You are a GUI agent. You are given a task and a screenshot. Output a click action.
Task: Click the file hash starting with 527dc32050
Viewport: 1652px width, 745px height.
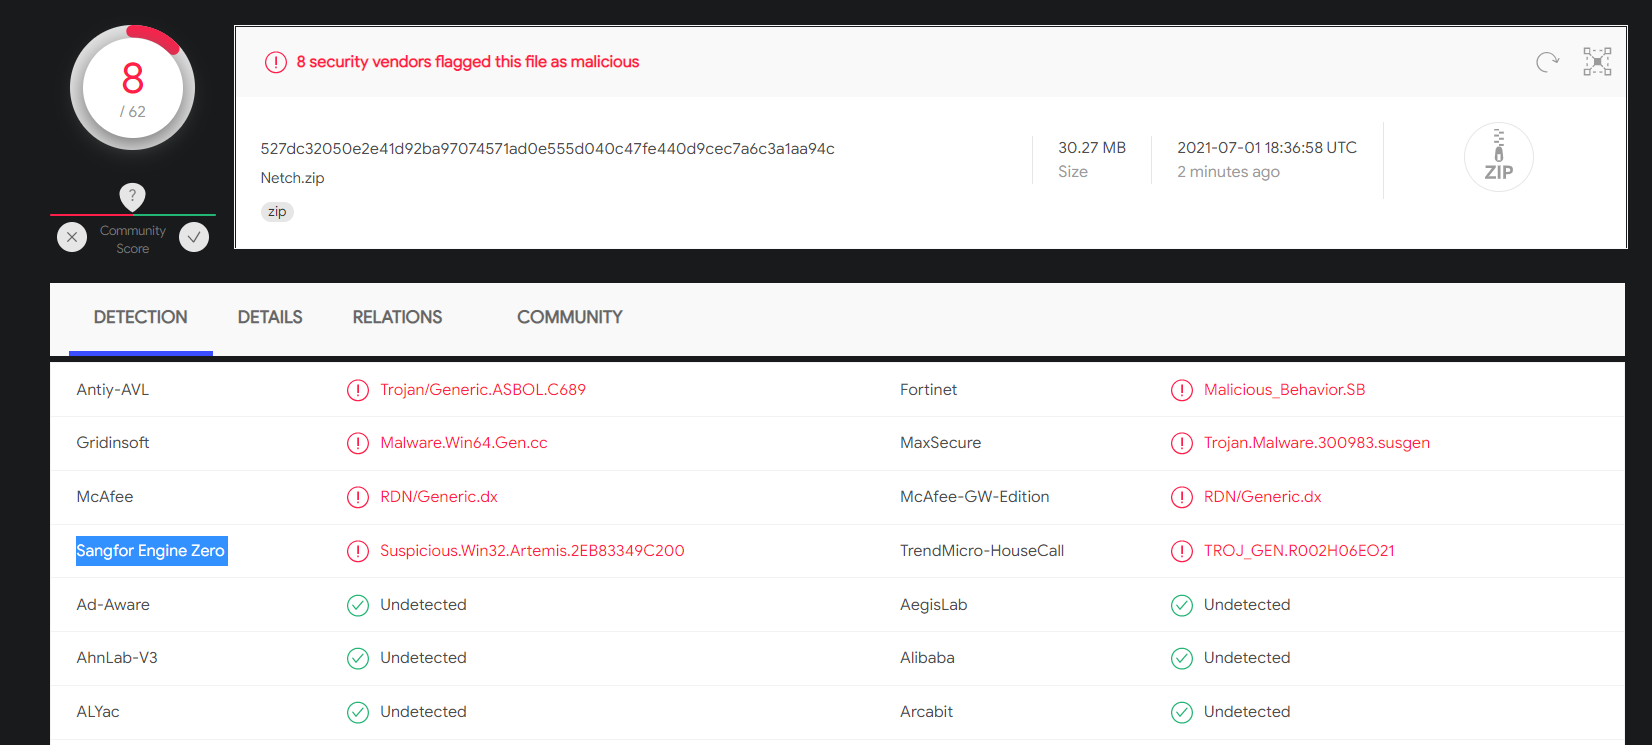coord(547,147)
